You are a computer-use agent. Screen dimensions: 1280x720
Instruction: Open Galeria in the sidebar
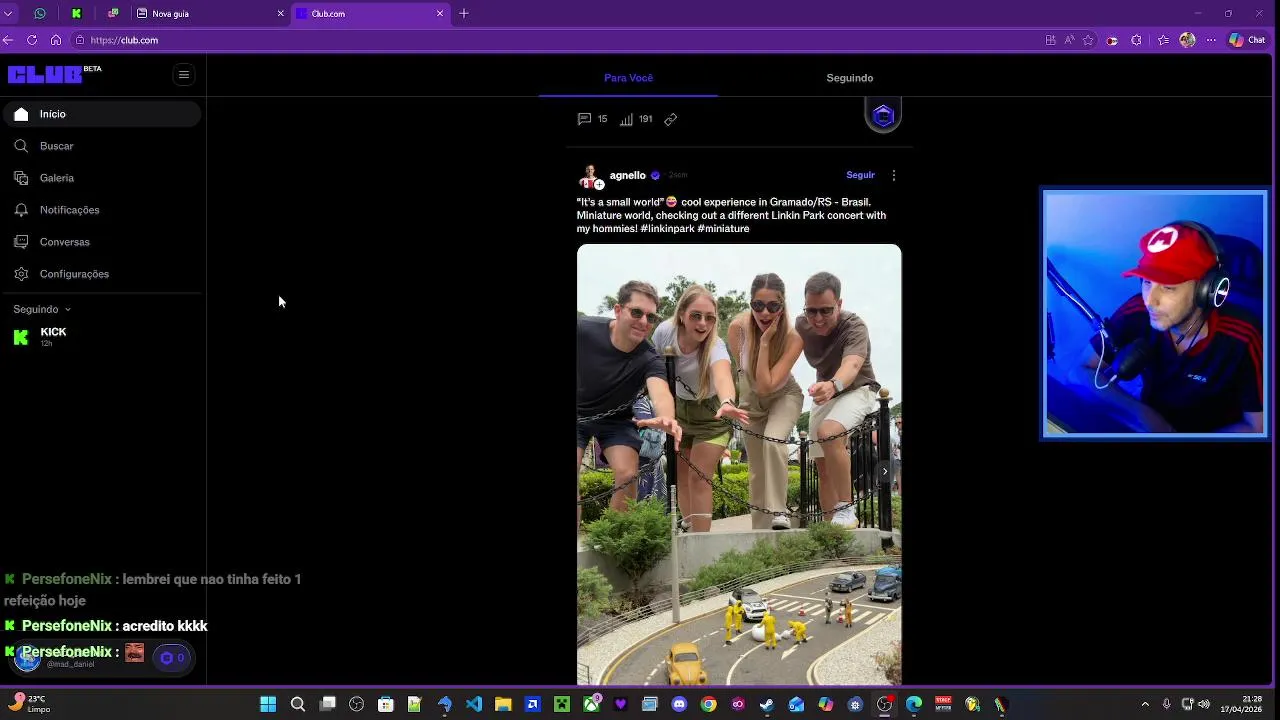(102, 178)
